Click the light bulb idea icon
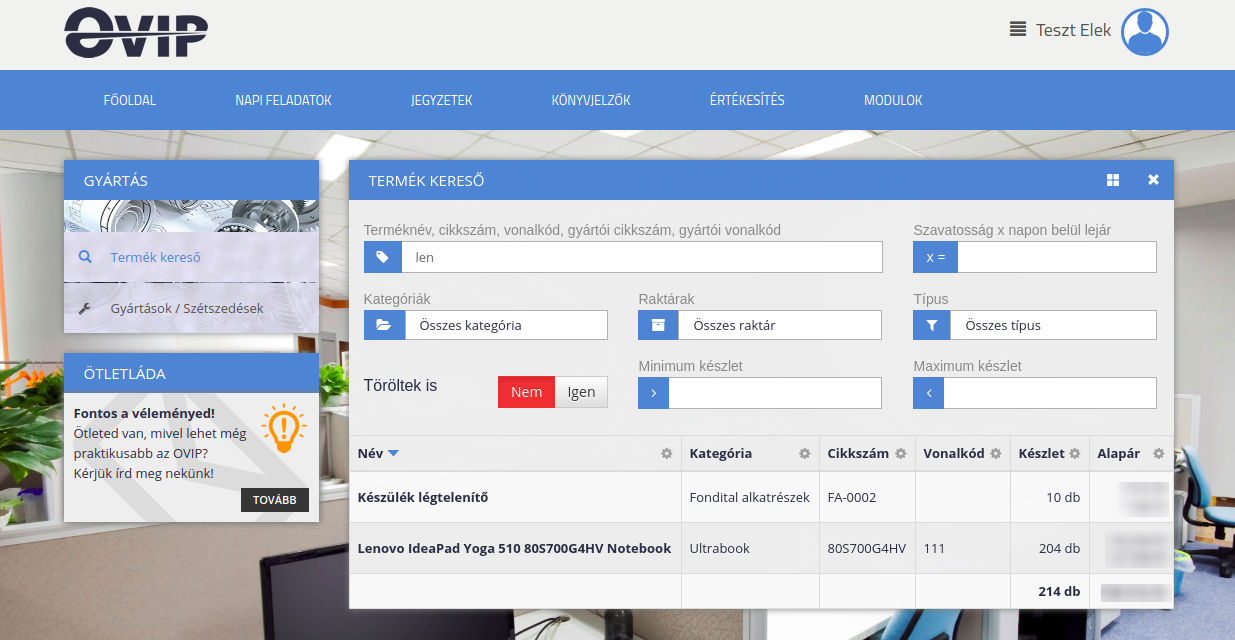The width and height of the screenshot is (1235, 640). coord(284,429)
